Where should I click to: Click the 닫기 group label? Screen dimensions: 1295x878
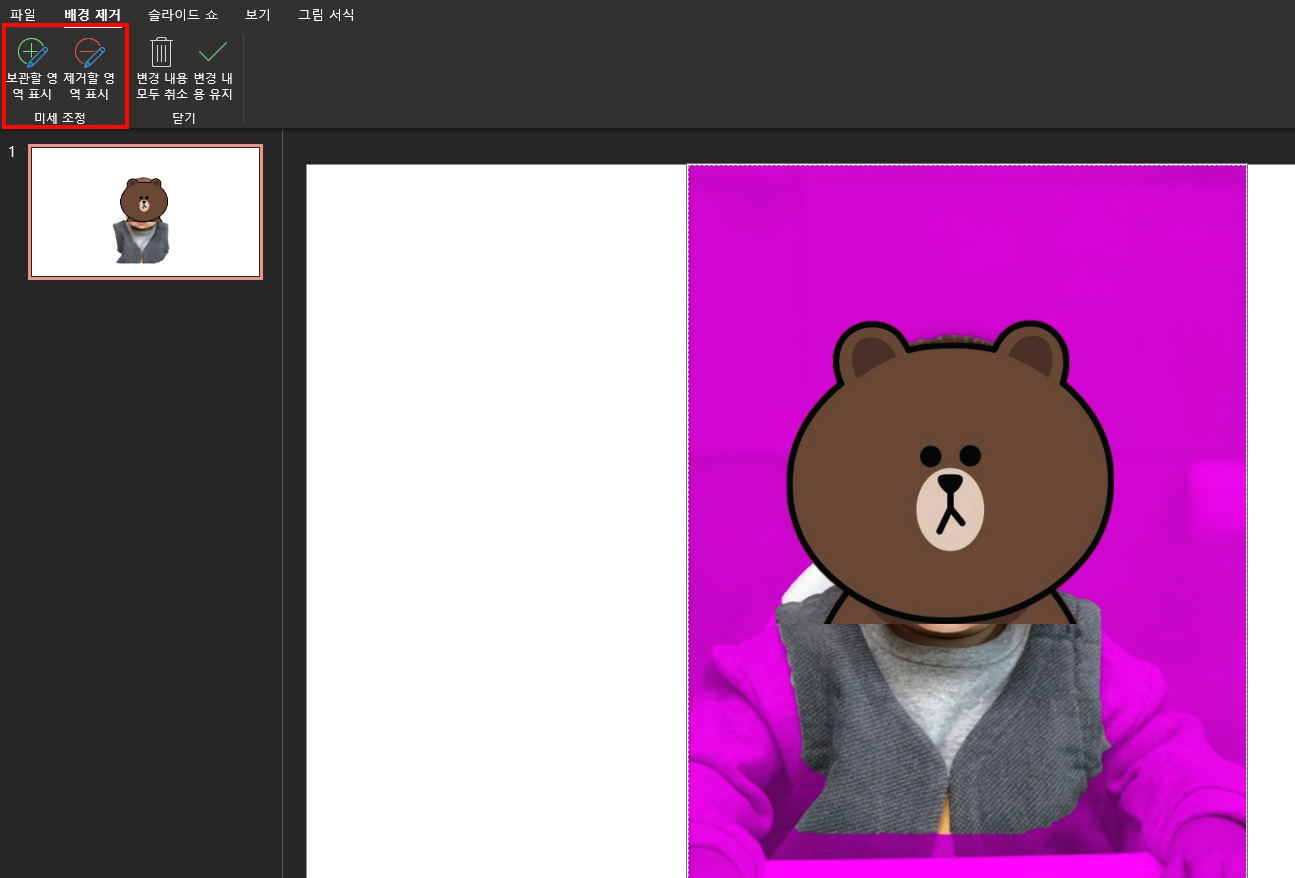pyautogui.click(x=184, y=118)
